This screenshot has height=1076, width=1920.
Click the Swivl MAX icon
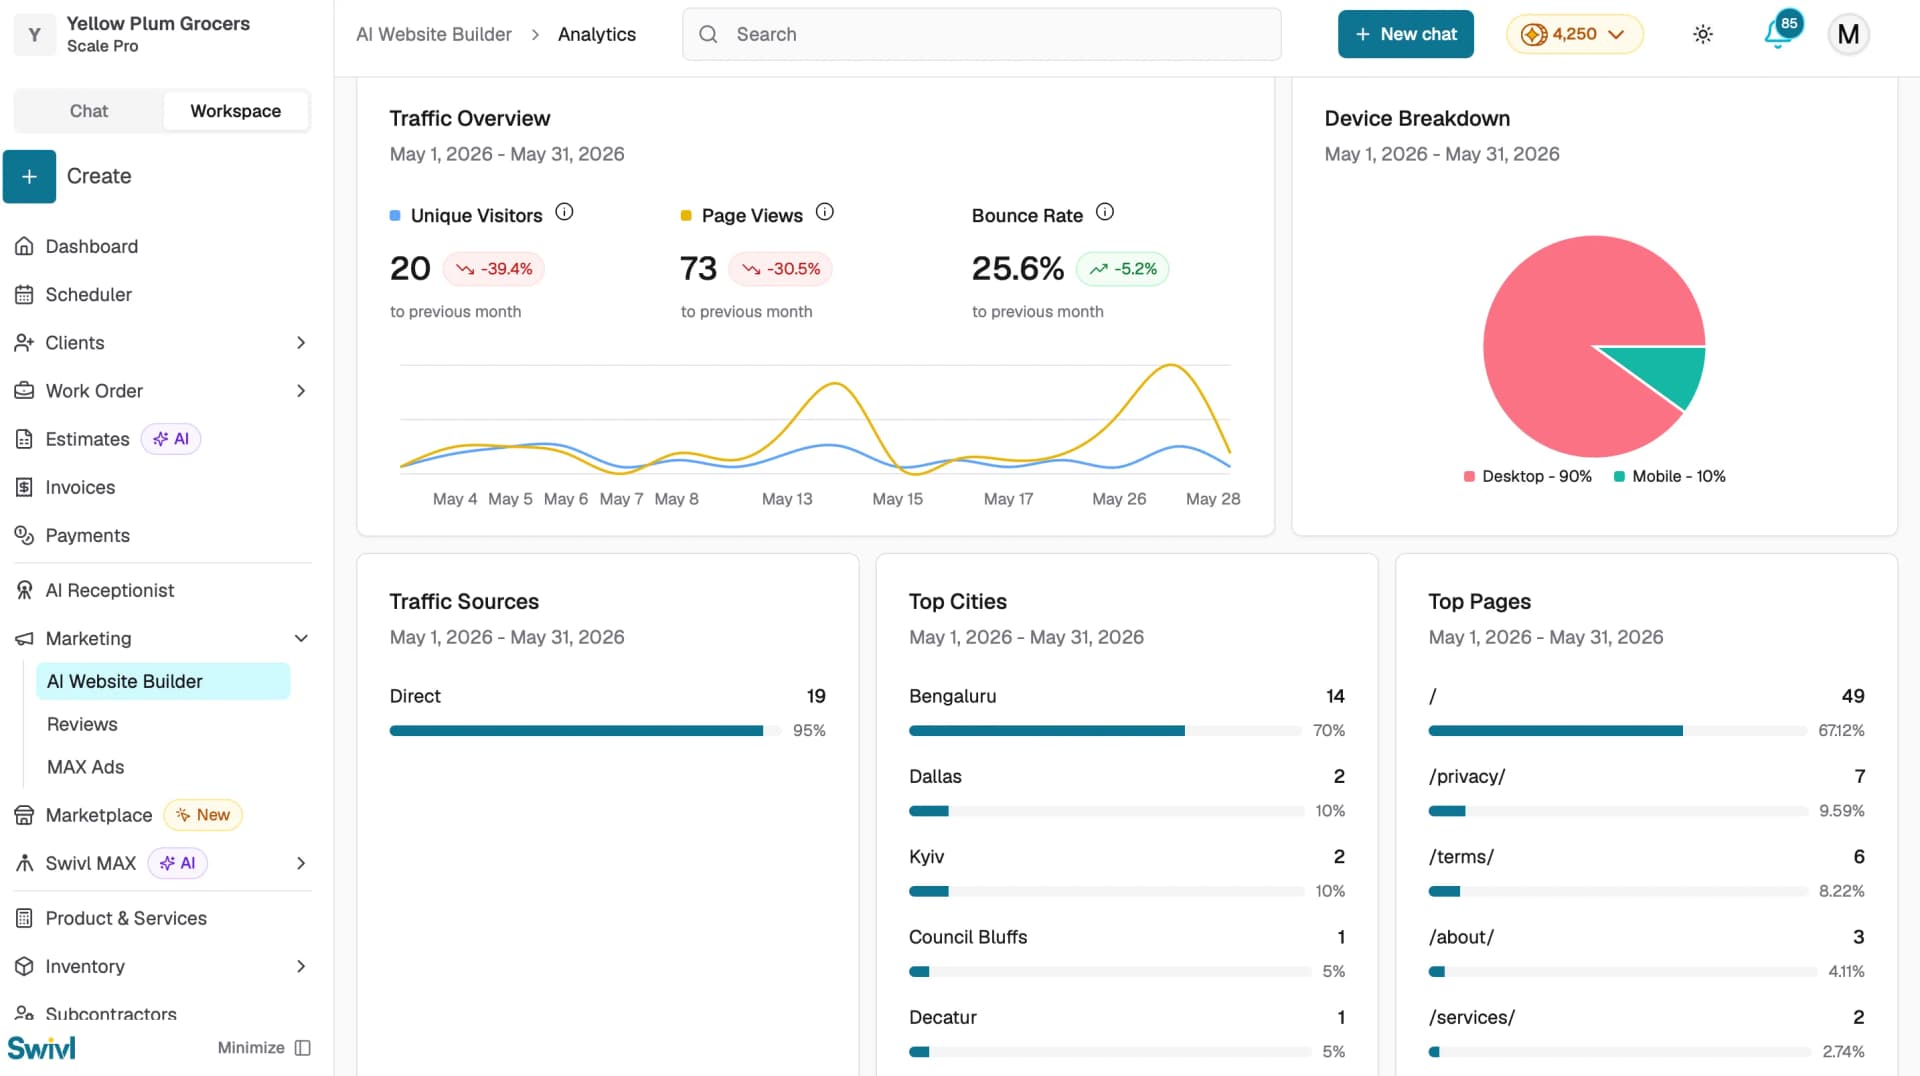tap(24, 863)
